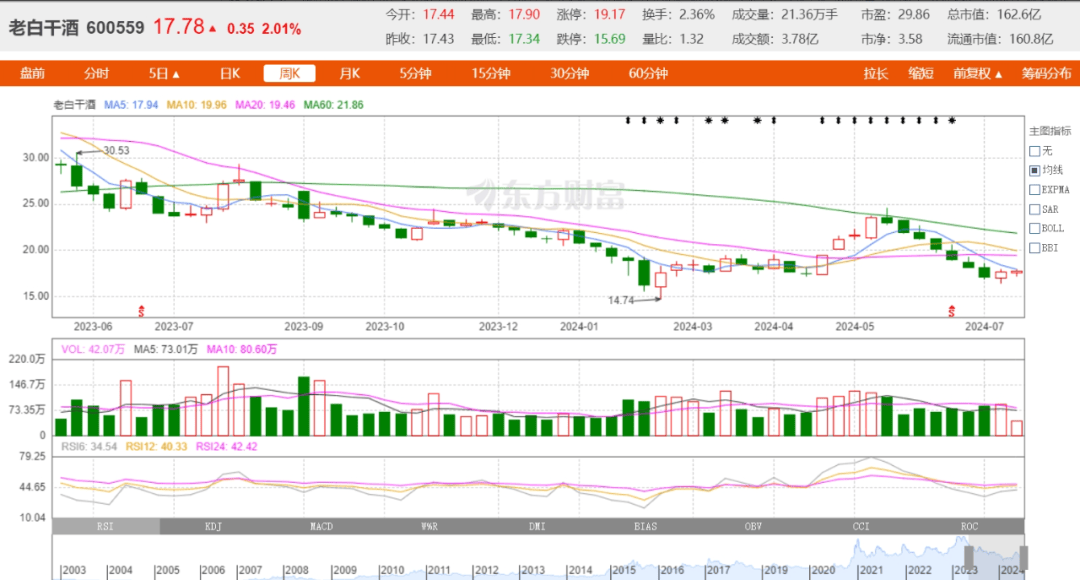Toggle the 均线 moving average checkbox

point(1034,170)
